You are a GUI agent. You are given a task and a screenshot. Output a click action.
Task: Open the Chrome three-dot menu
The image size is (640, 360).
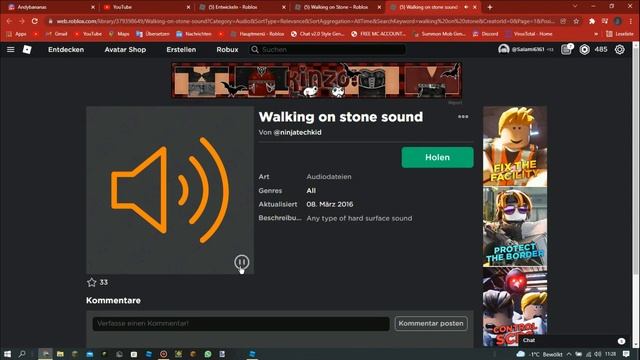[x=631, y=21]
